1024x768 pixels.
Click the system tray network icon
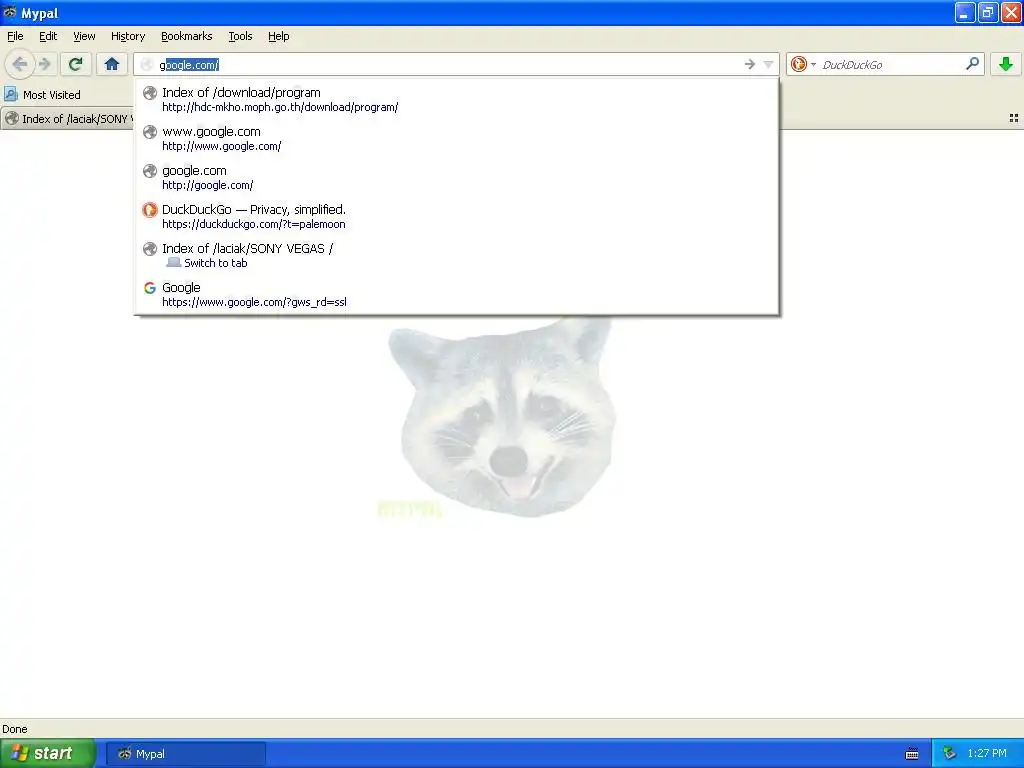pyautogui.click(x=950, y=754)
